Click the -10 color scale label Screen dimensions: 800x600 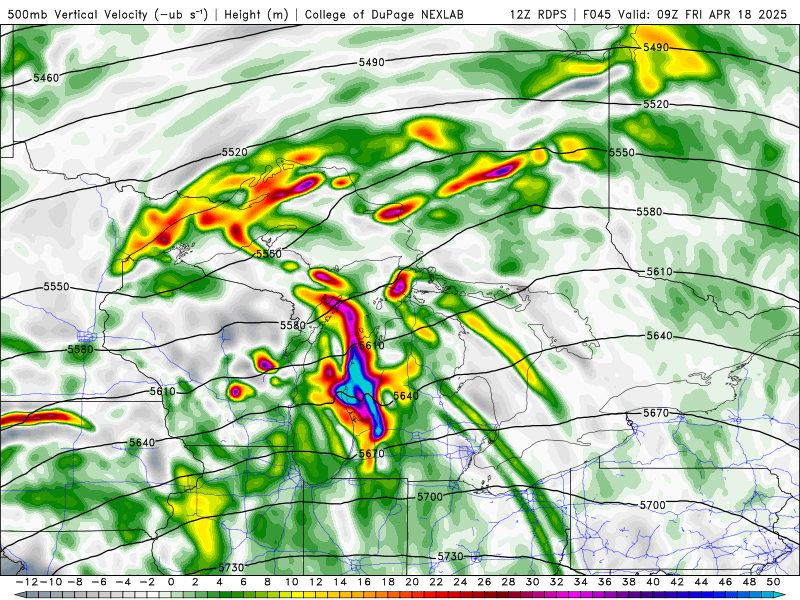51,582
